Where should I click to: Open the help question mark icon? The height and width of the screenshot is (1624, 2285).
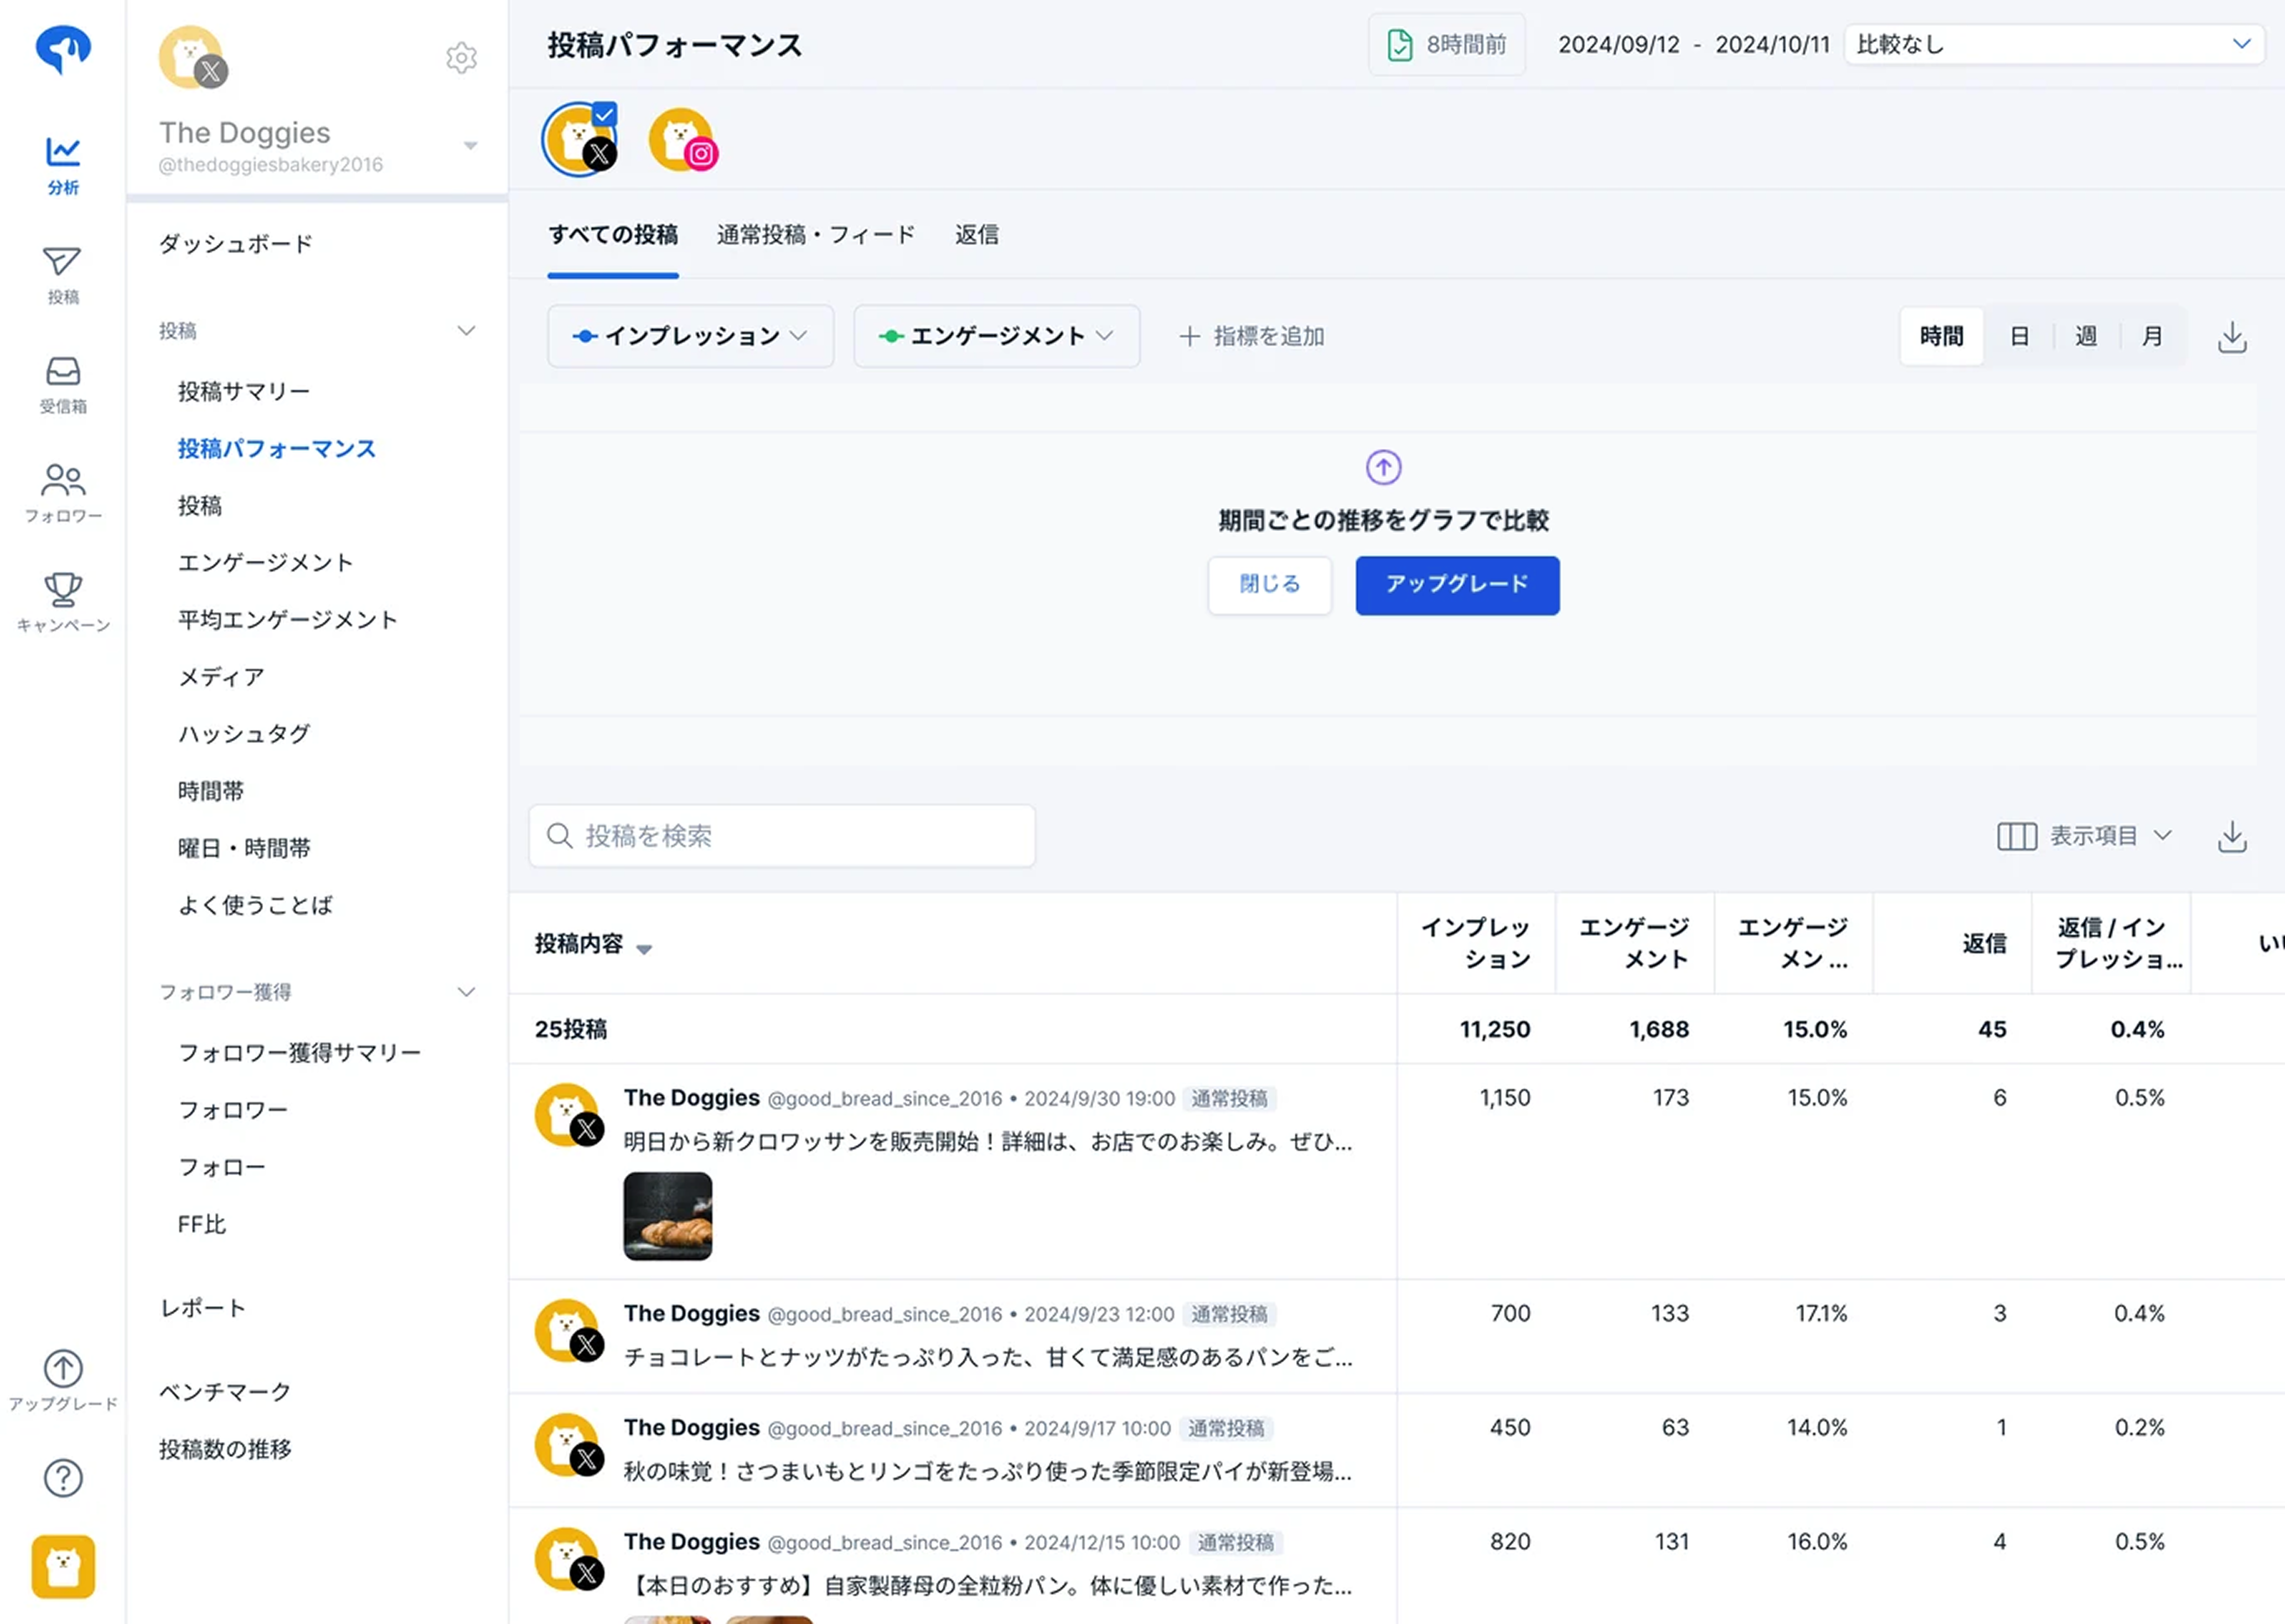63,1478
